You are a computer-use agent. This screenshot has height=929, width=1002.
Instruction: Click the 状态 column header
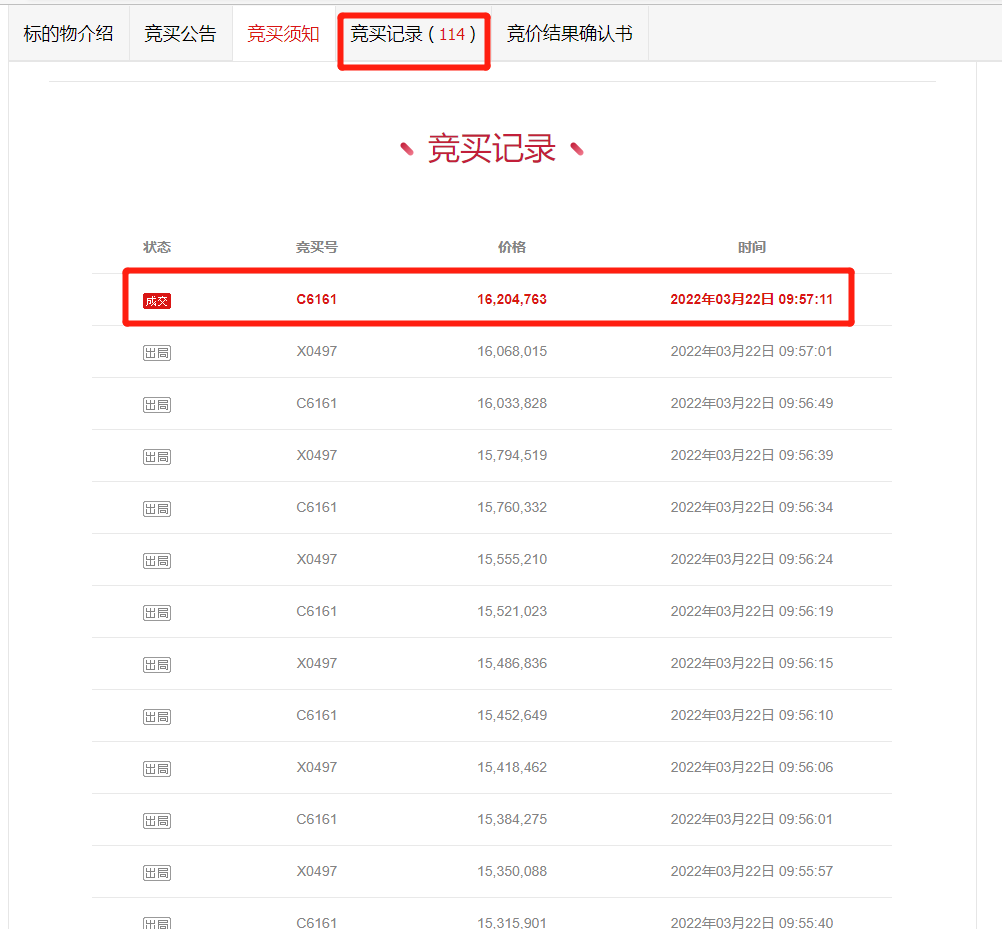157,247
